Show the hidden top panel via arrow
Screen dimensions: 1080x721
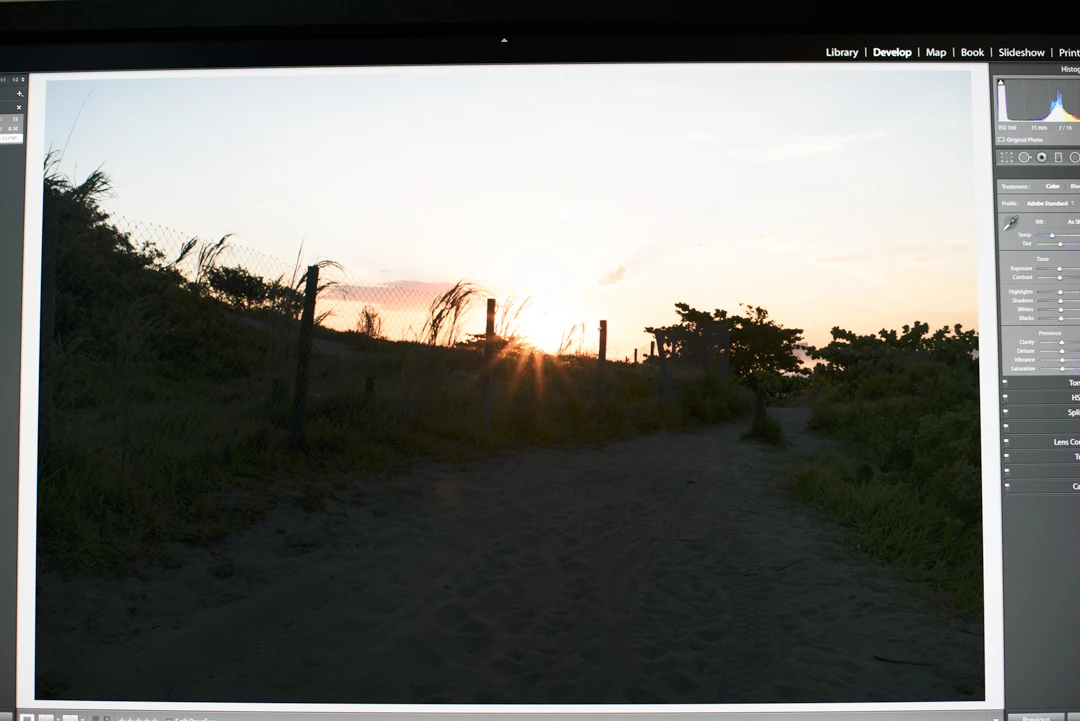tap(504, 40)
